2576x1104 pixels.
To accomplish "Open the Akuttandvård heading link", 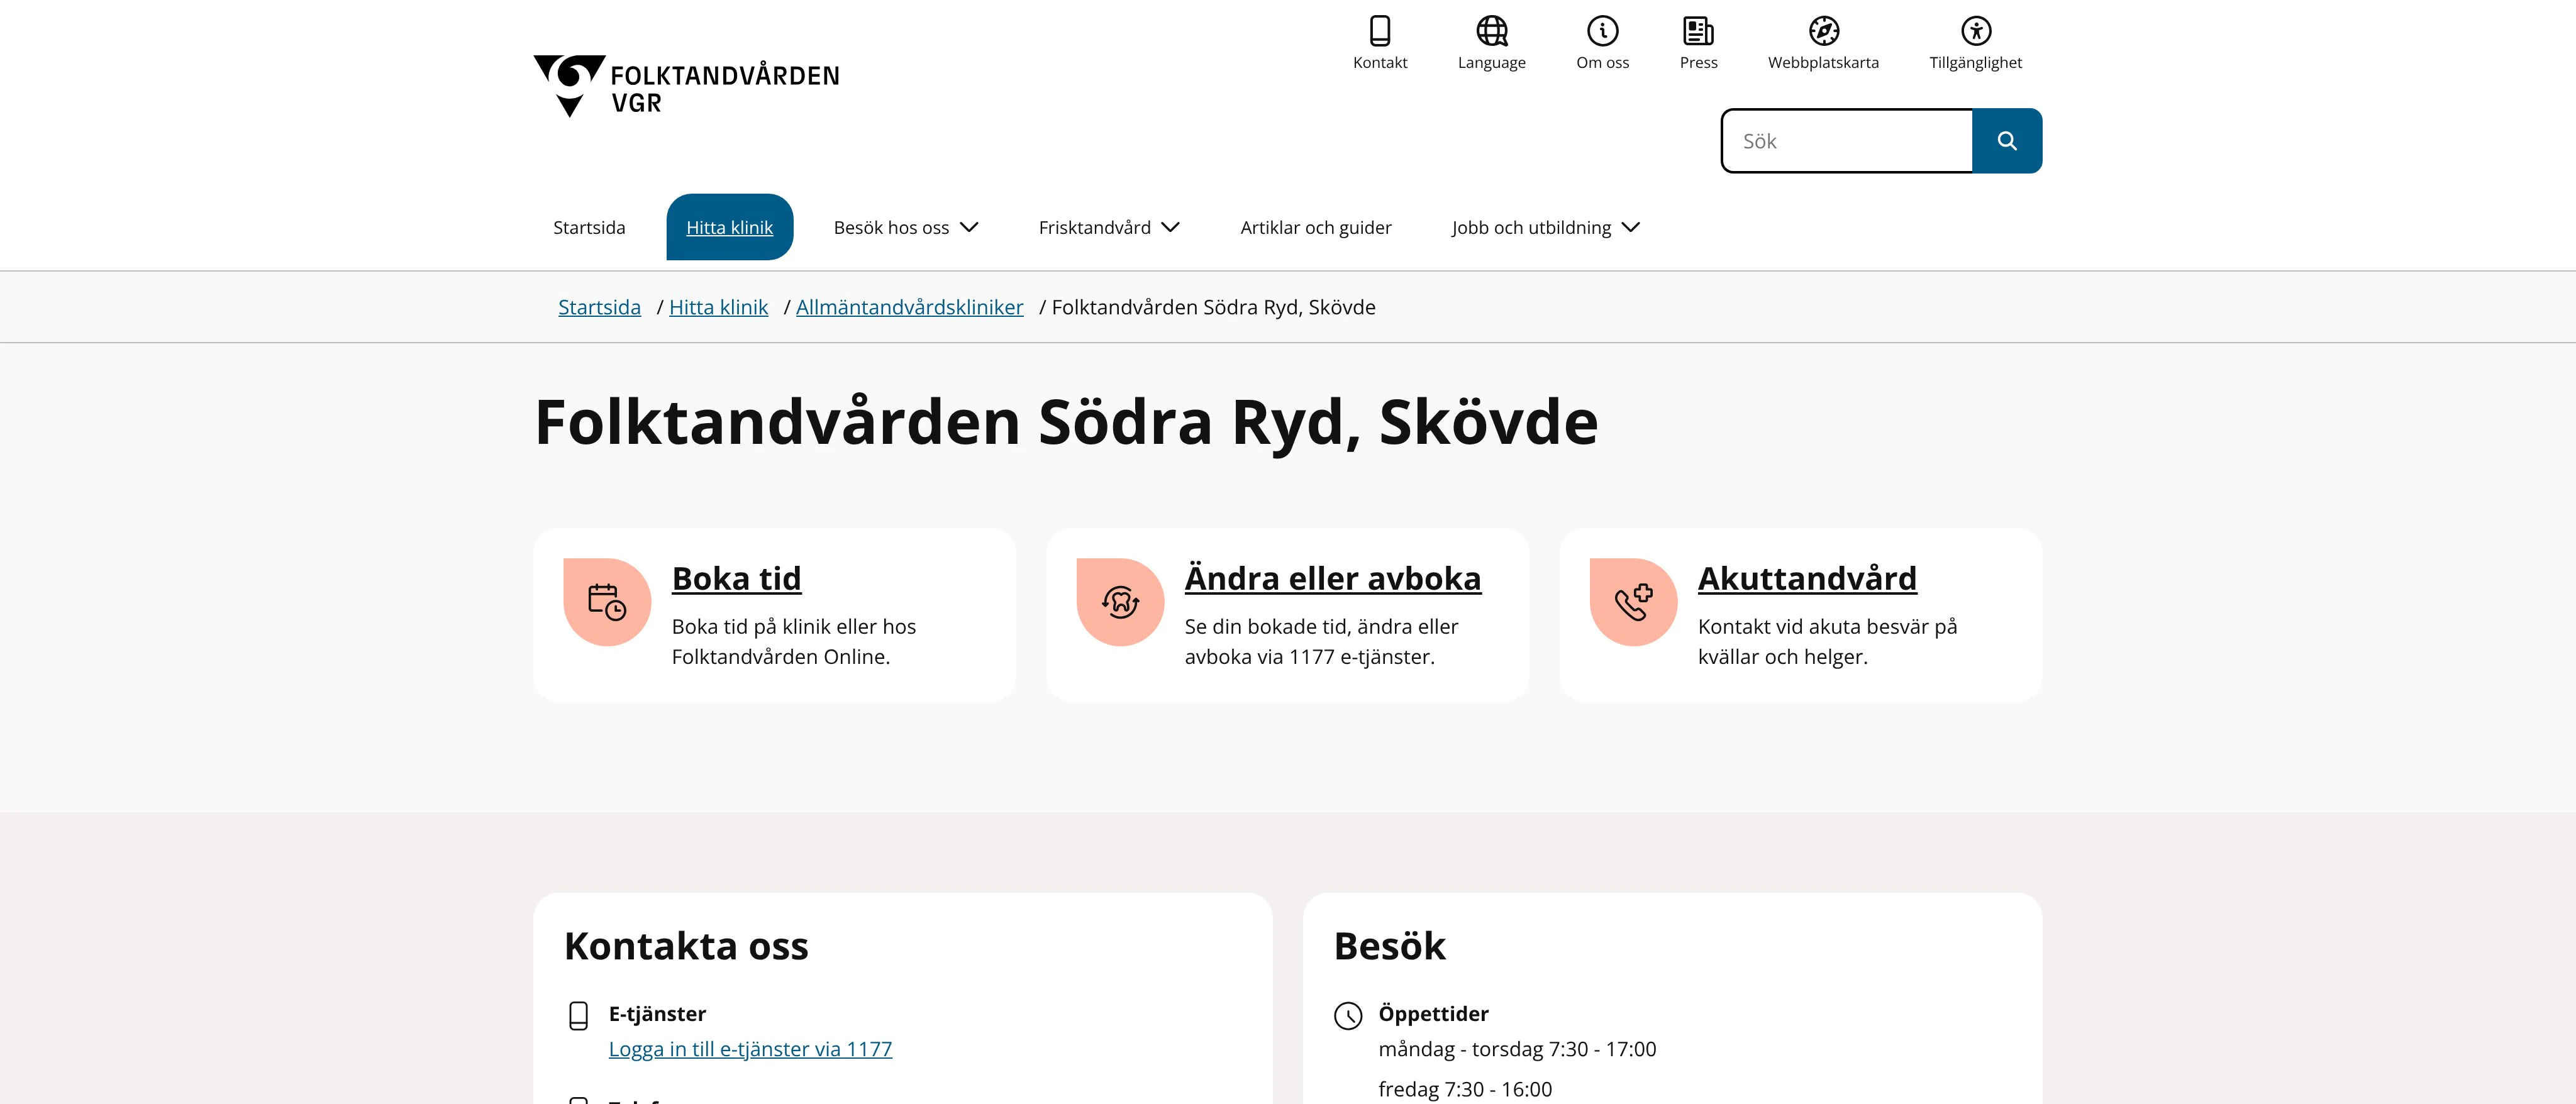I will 1807,579.
